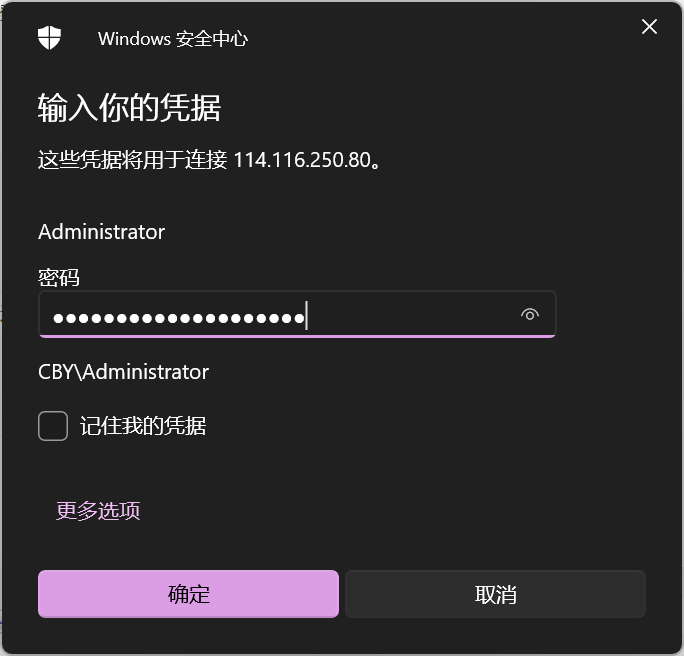Click the 记住我的凭据 label text
The height and width of the screenshot is (656, 684).
[x=143, y=426]
